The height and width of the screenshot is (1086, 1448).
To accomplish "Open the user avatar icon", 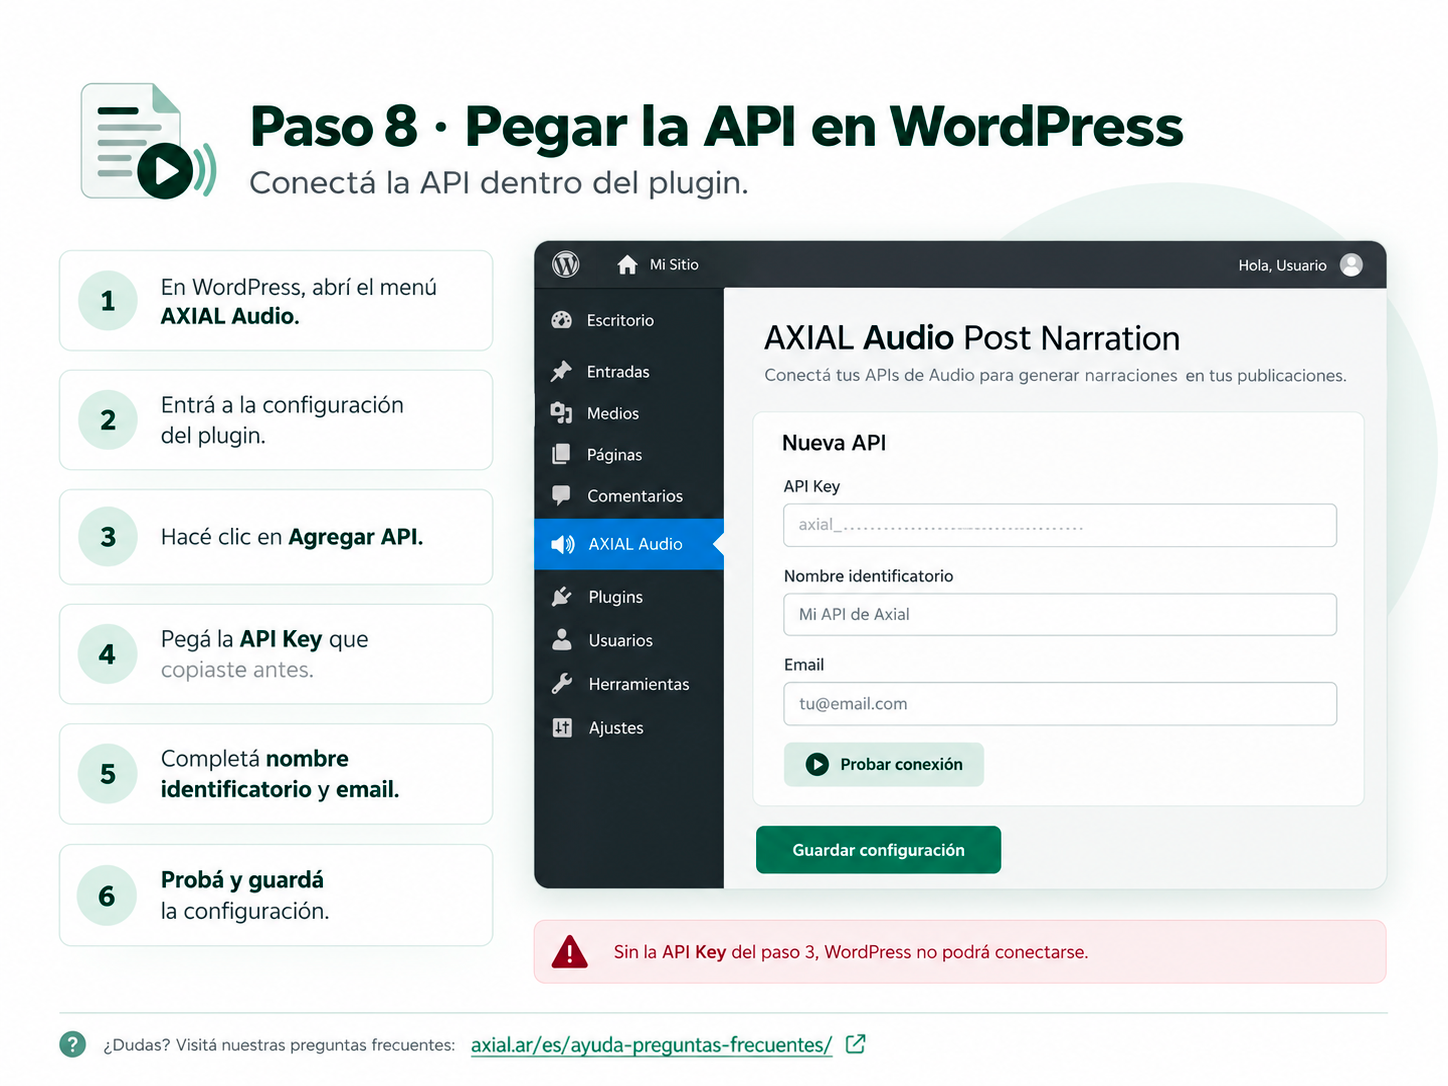I will 1351,264.
